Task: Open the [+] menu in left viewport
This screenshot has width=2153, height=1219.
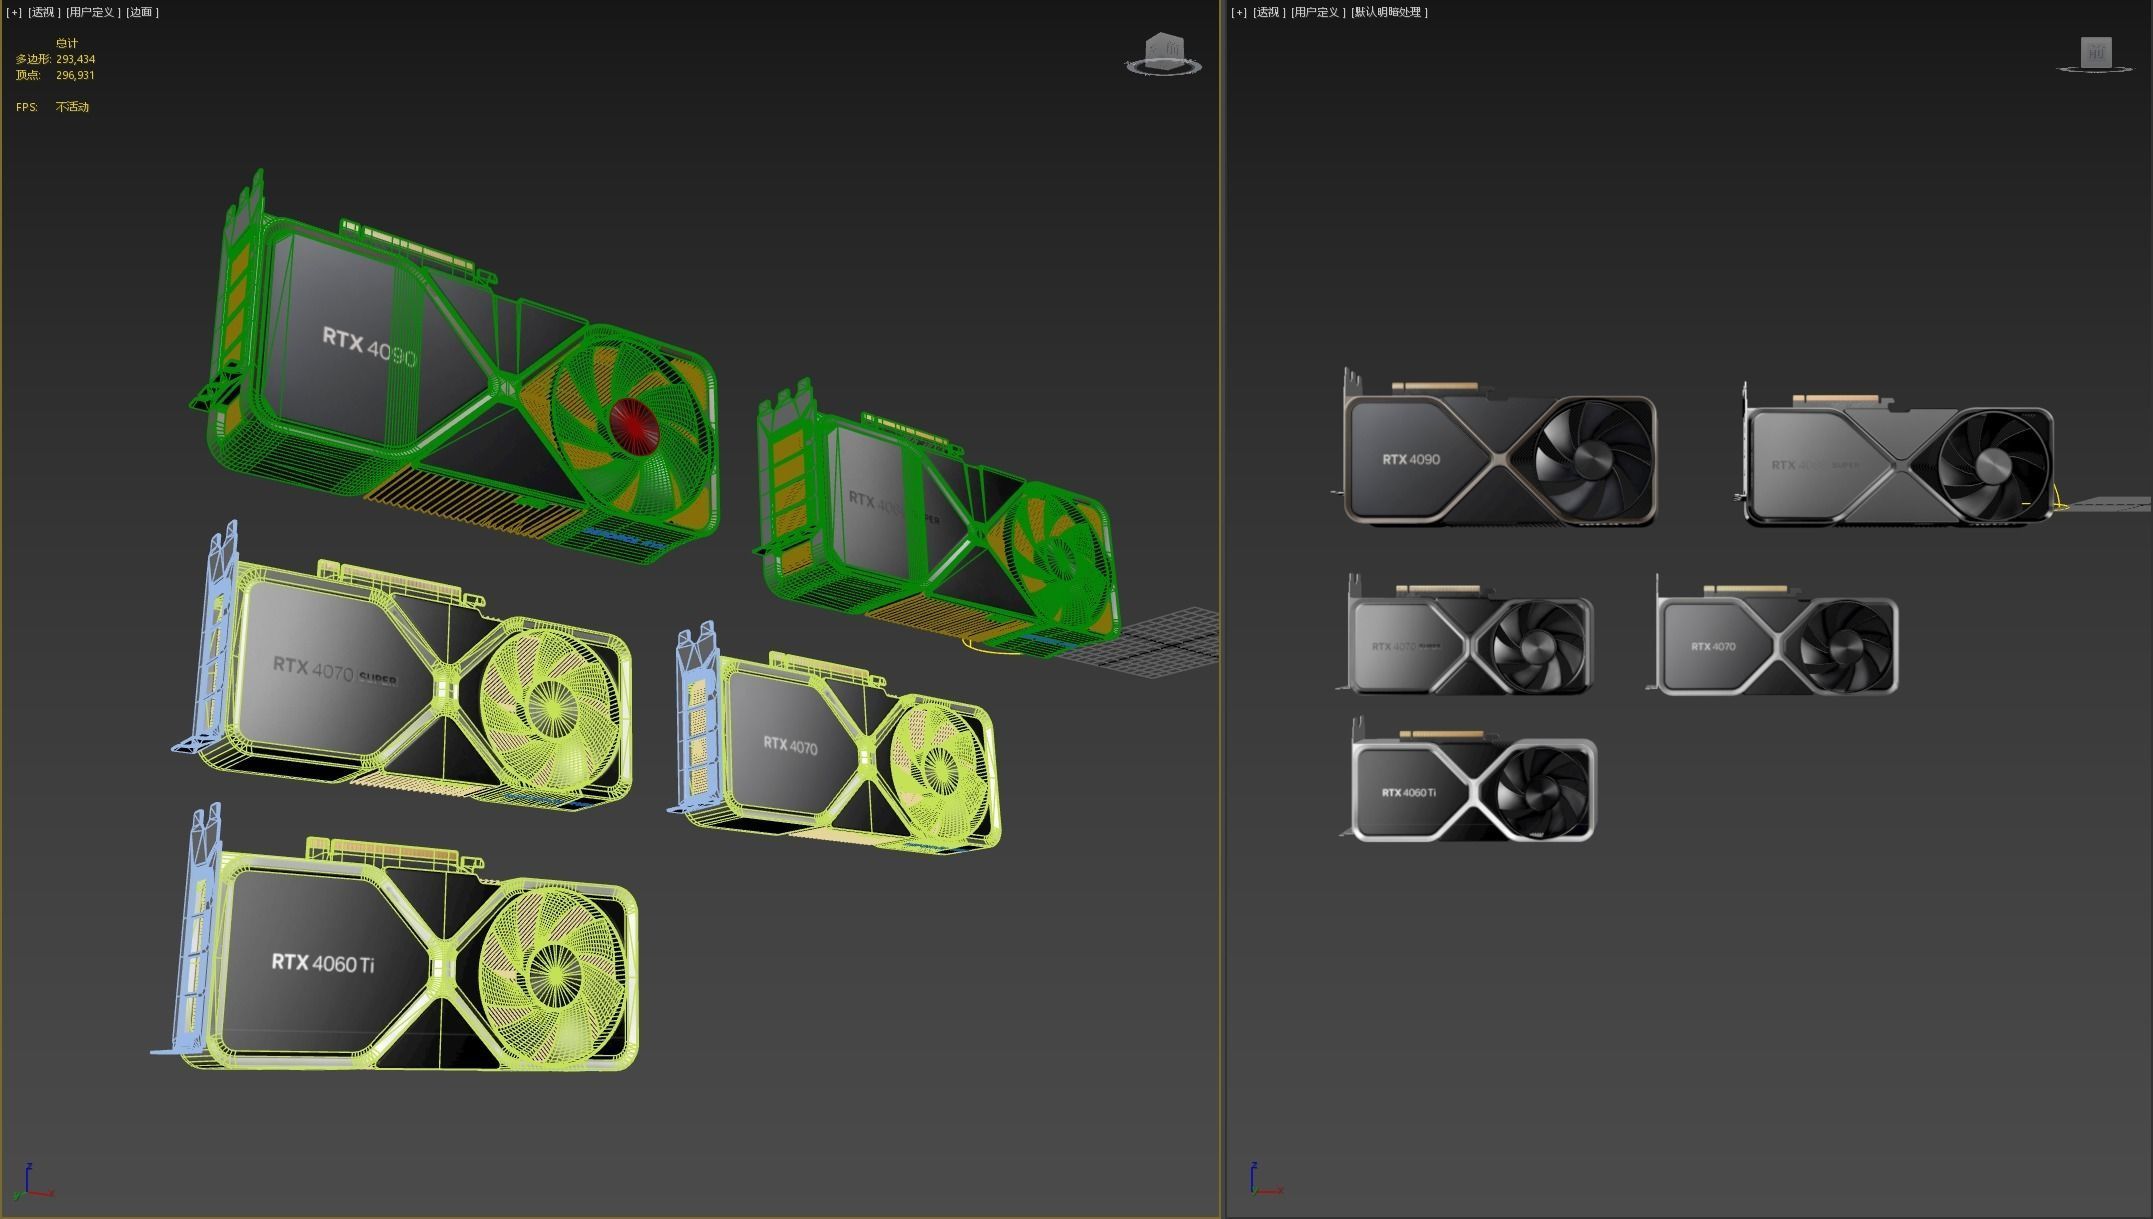Action: pos(14,12)
